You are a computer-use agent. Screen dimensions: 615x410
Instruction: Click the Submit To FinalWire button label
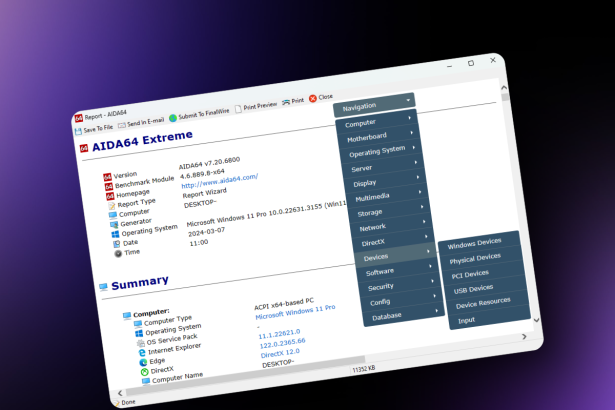tap(204, 114)
